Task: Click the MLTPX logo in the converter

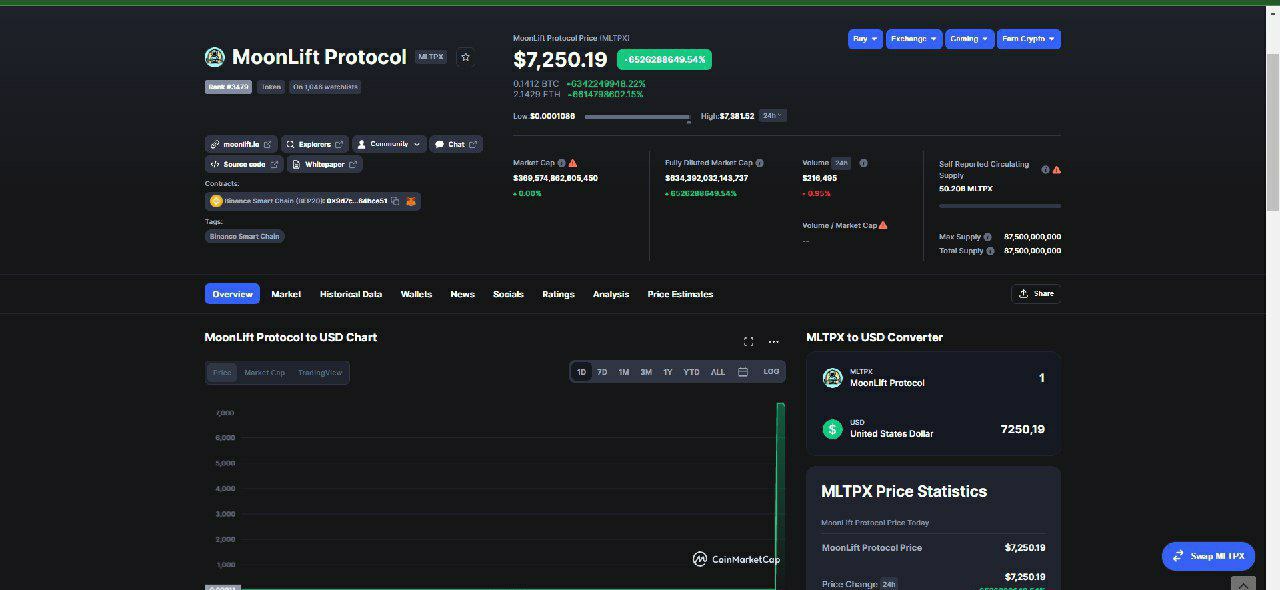Action: [832, 378]
